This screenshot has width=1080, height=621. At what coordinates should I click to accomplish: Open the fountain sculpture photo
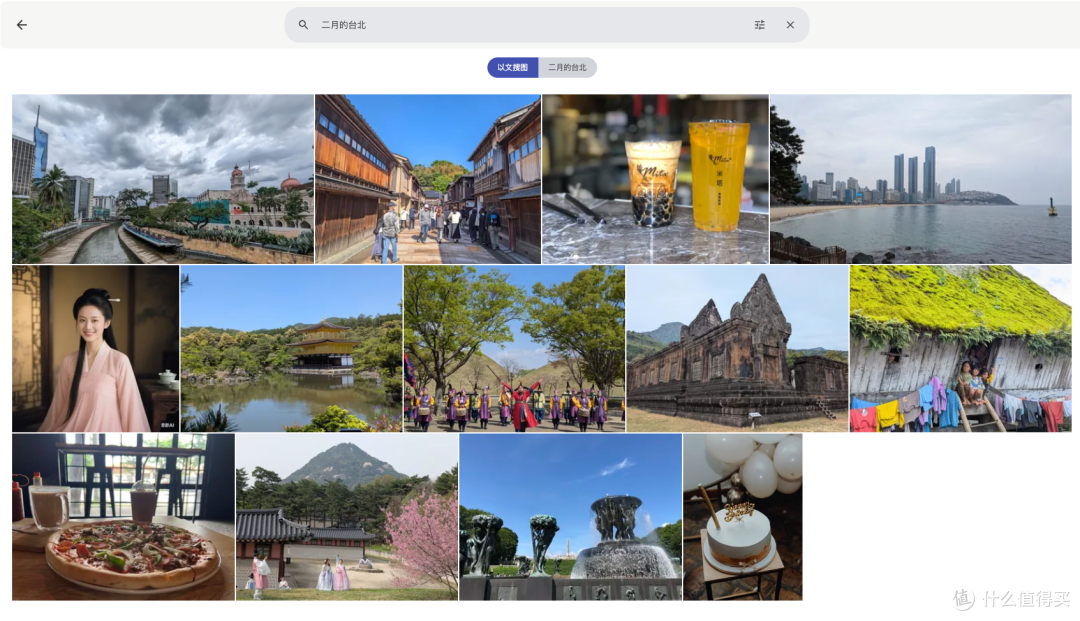point(570,516)
